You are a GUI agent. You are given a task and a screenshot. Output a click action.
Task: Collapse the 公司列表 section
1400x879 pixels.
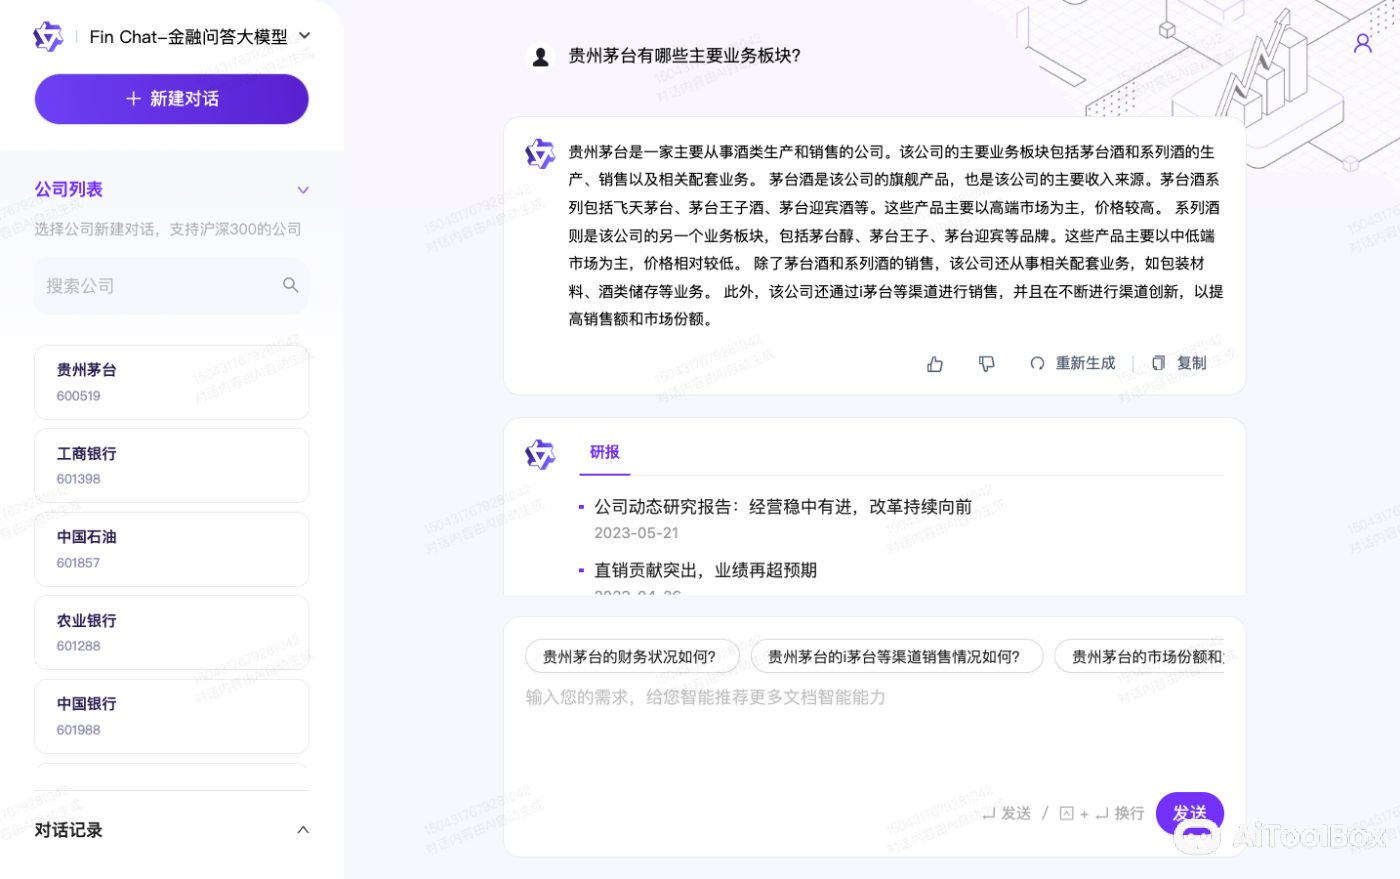pos(303,189)
